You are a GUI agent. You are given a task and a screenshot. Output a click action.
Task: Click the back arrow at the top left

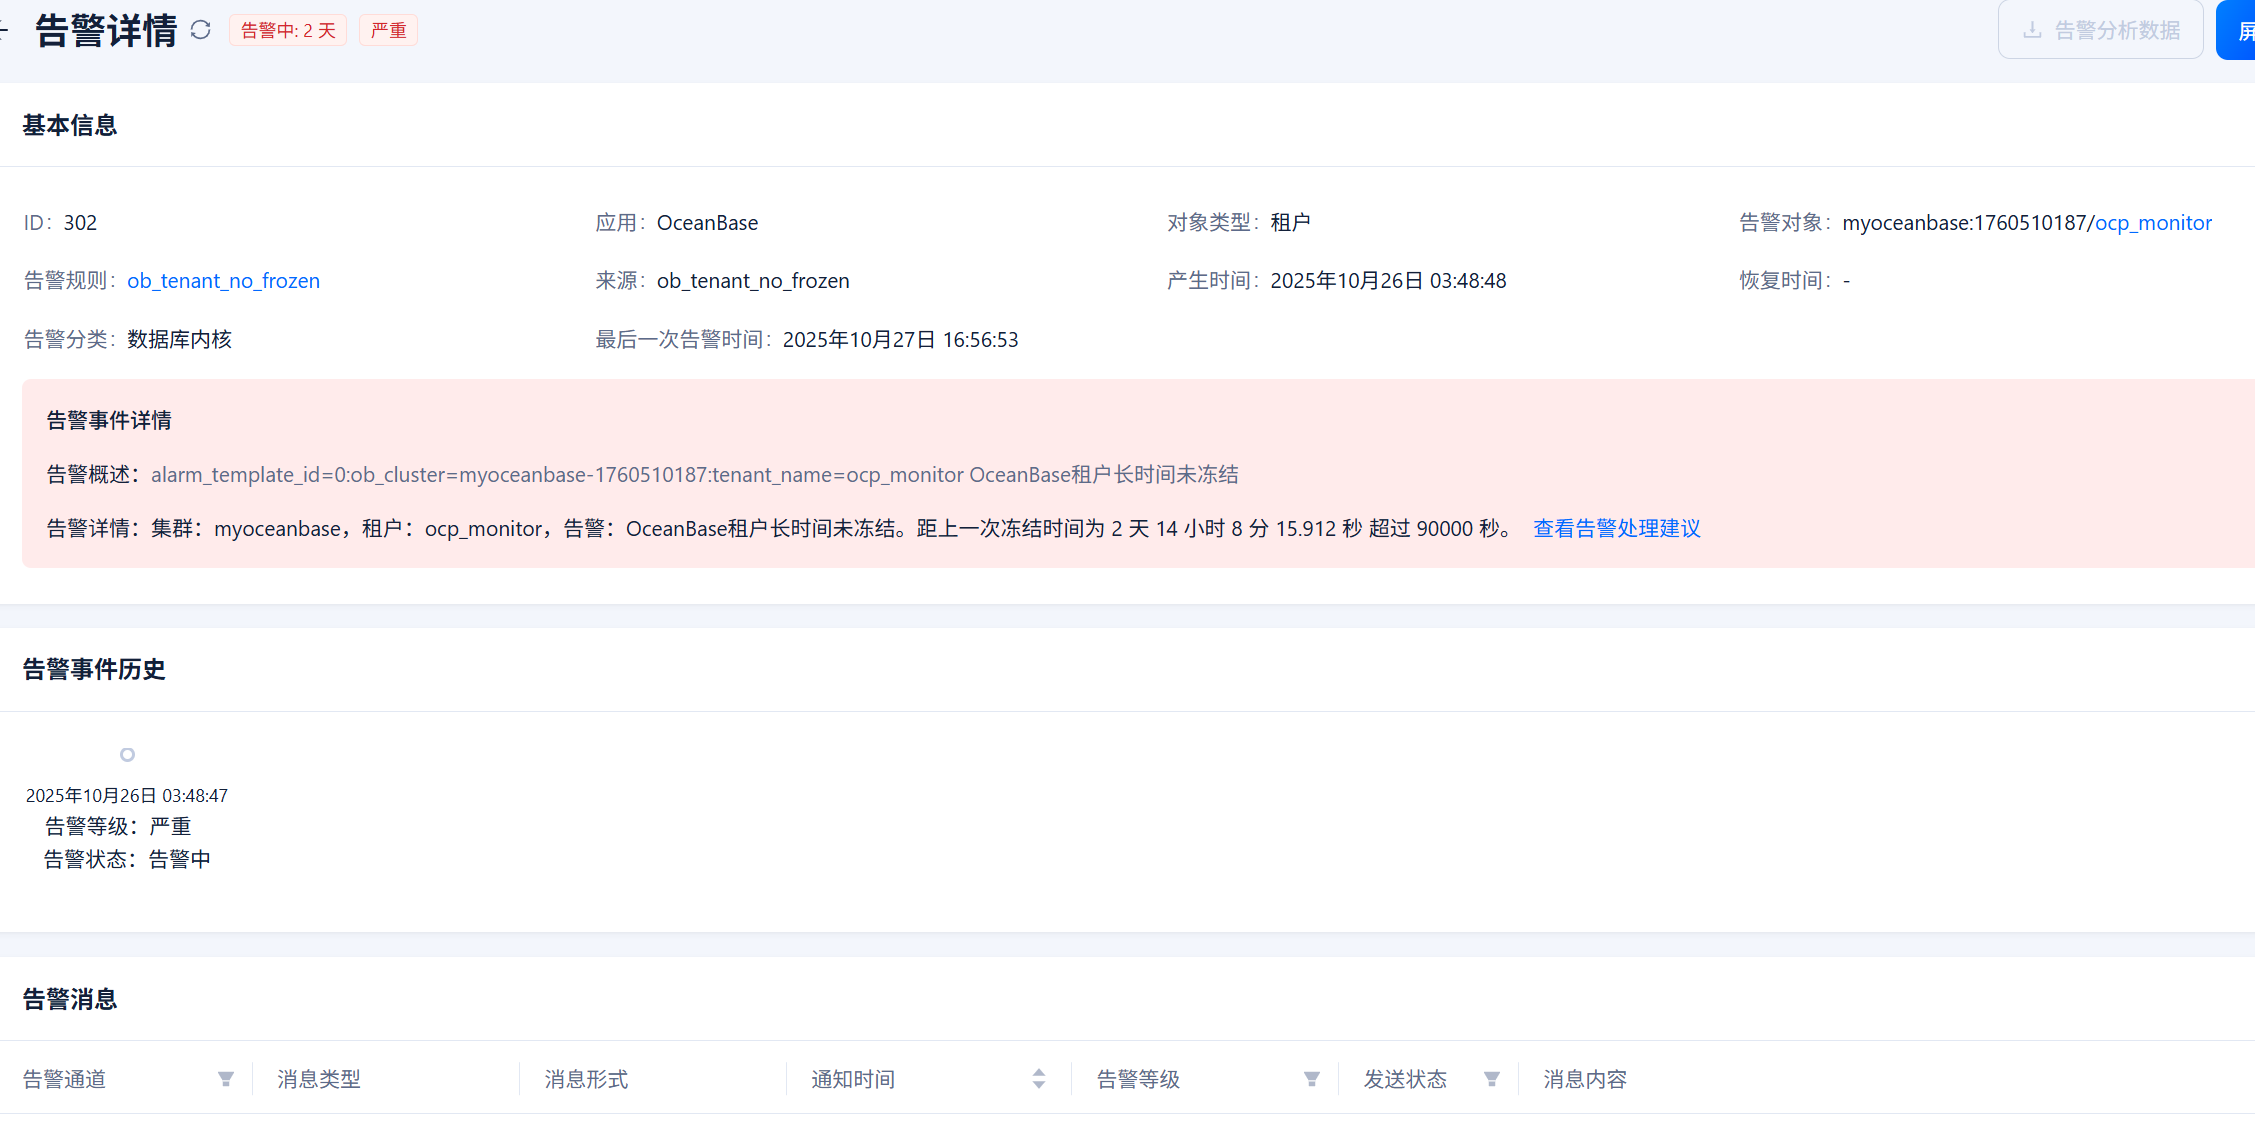[x=4, y=30]
